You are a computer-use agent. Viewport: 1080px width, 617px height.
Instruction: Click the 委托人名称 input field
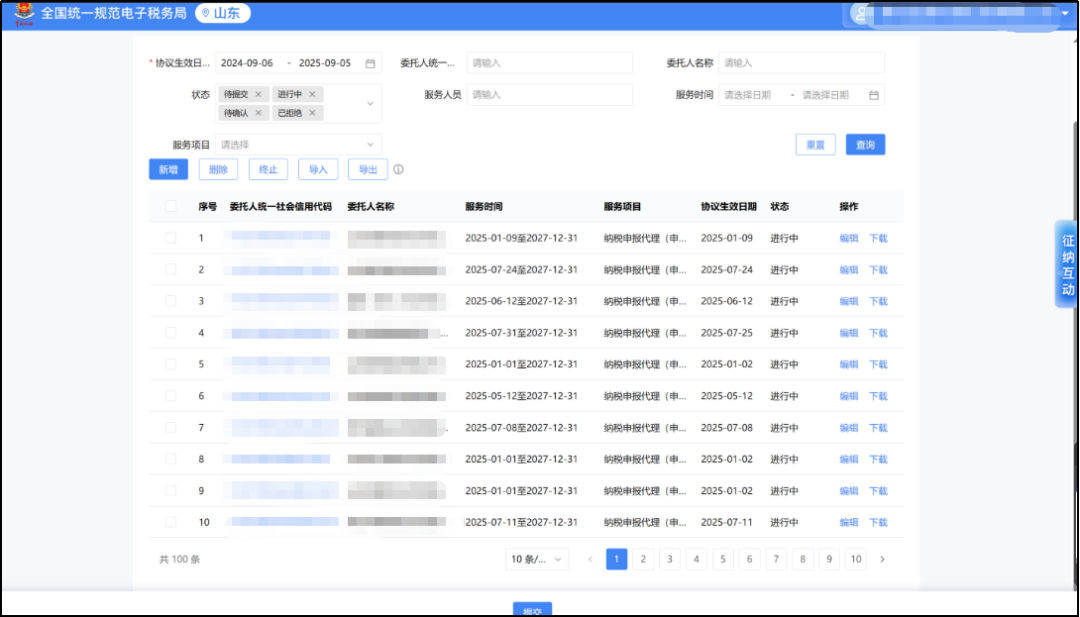[801, 63]
